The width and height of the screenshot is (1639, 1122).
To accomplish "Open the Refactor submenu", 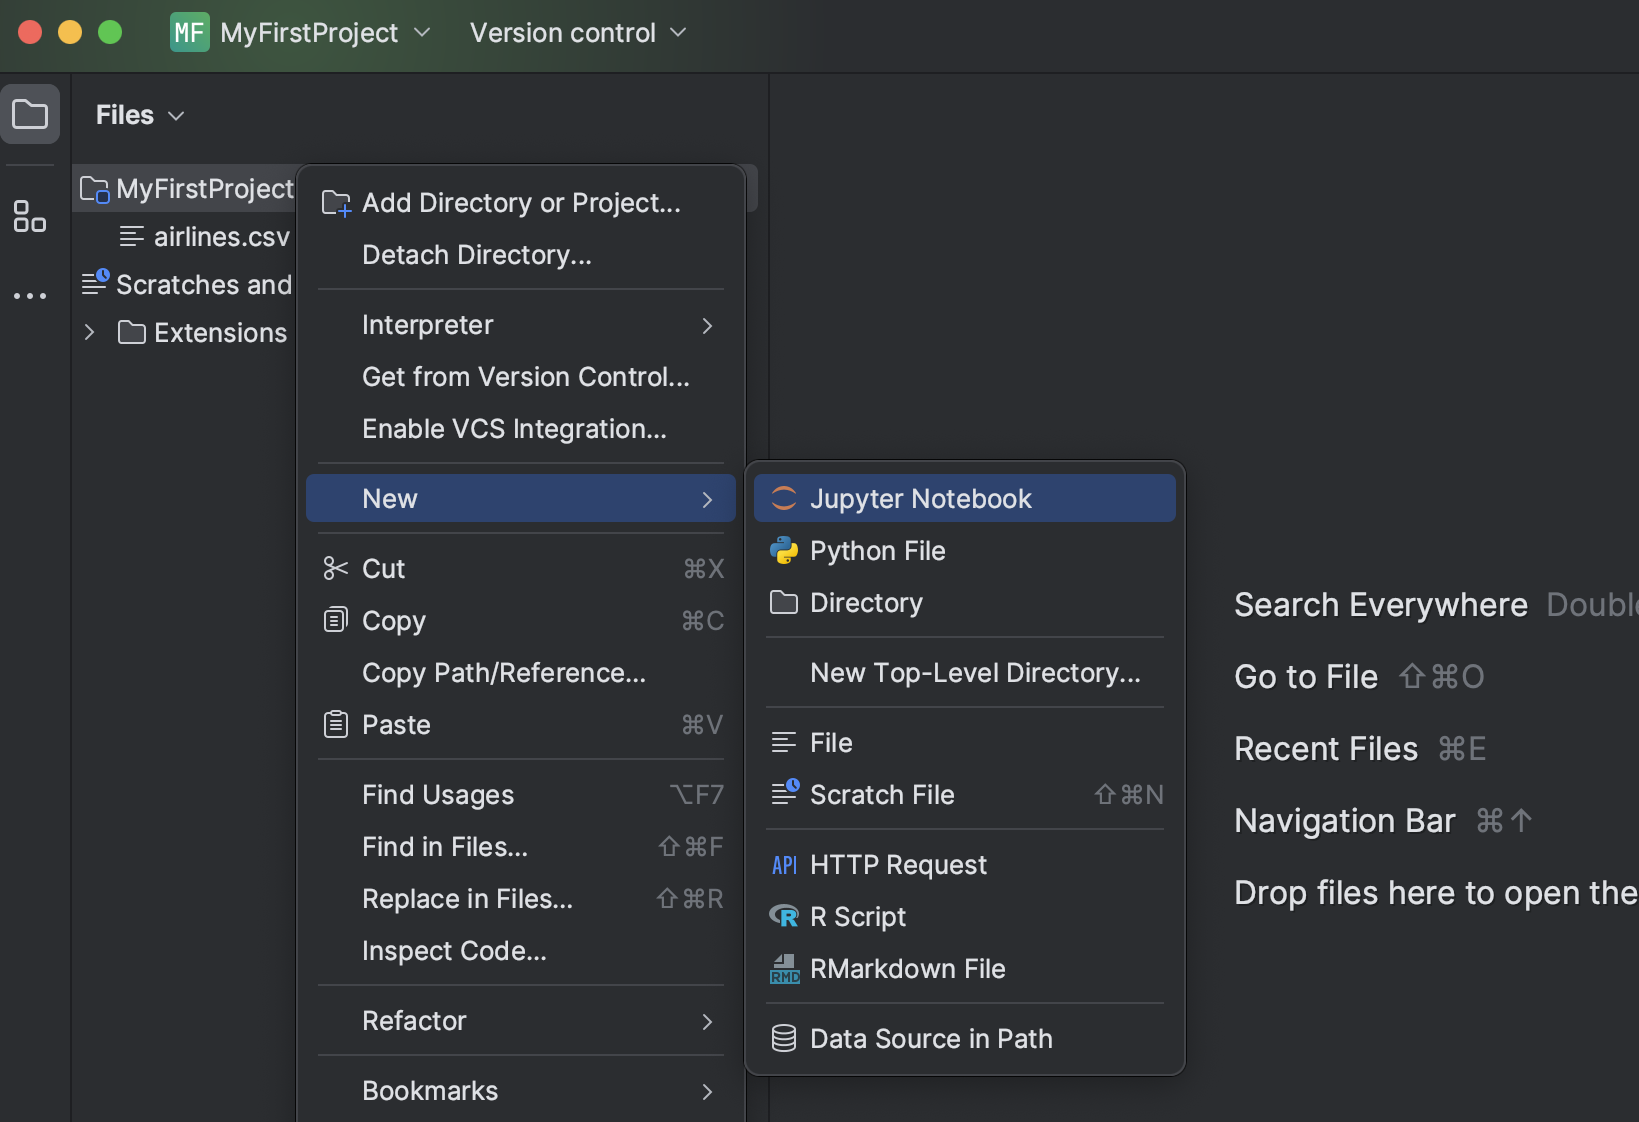I will coord(414,1020).
